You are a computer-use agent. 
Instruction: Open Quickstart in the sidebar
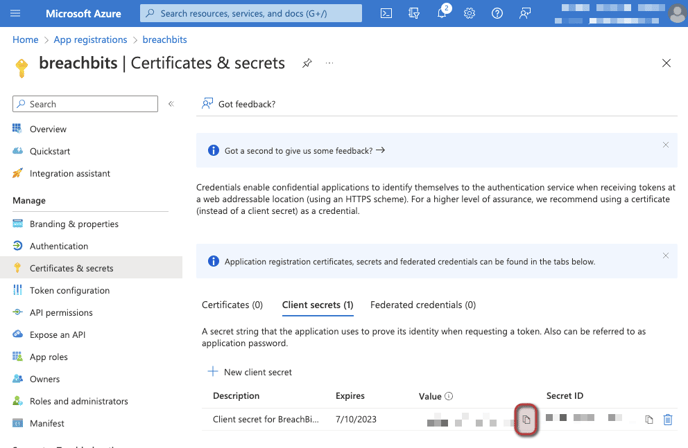click(x=50, y=151)
